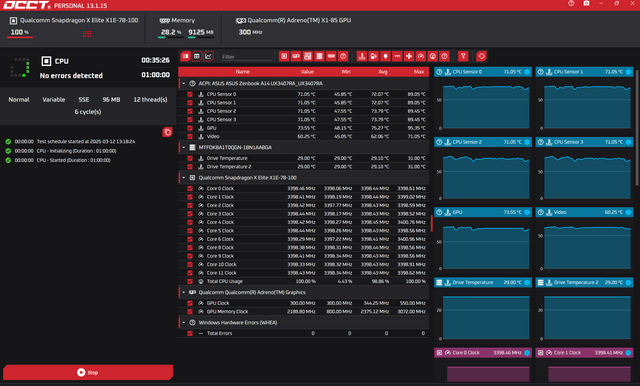640x386 pixels.
Task: Collapse the ACPI ASUS Zenbook A14 group
Action: (x=184, y=84)
